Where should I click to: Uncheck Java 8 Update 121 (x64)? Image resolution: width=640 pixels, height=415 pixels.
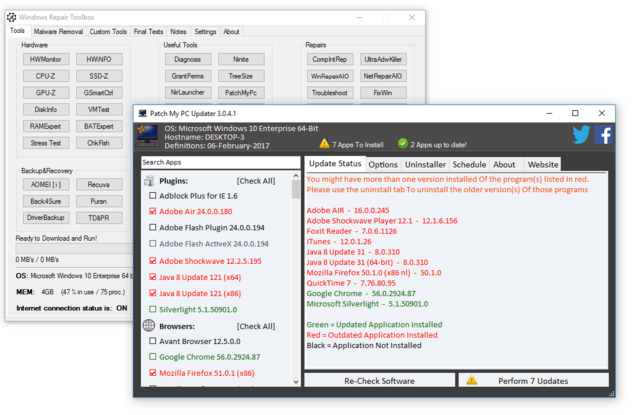tap(153, 277)
